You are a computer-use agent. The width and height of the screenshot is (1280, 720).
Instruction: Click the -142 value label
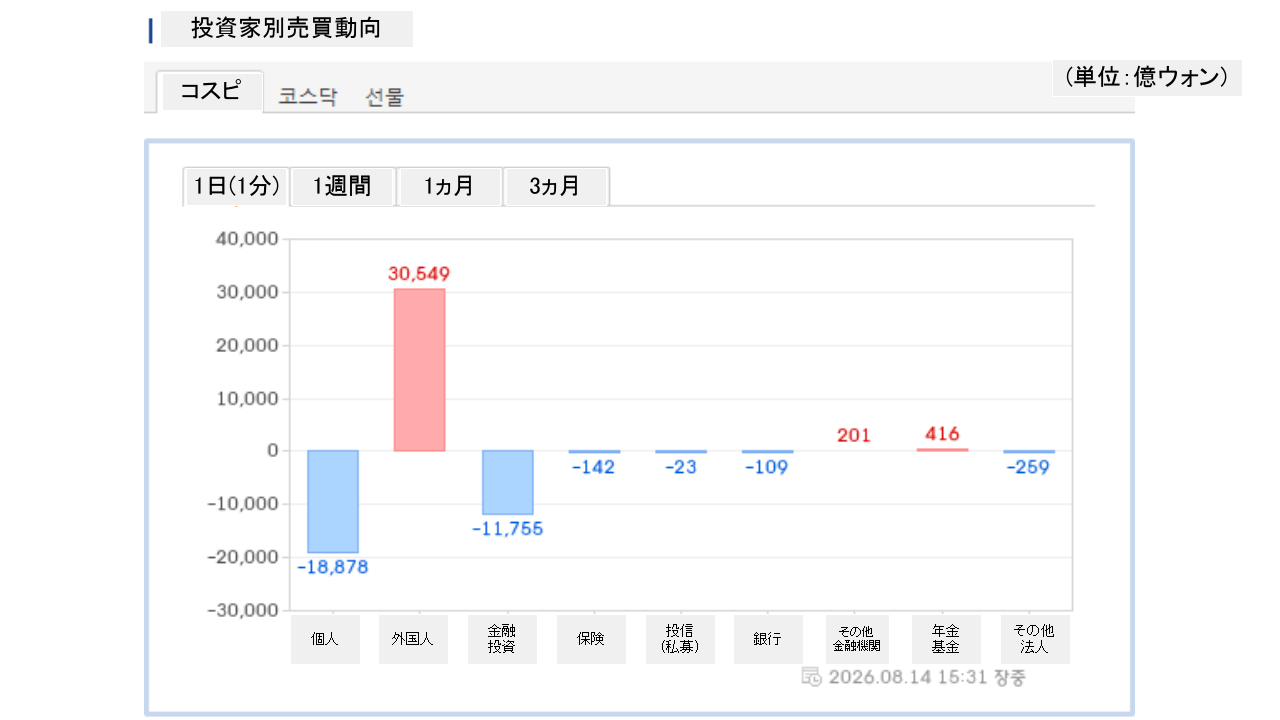(x=594, y=467)
